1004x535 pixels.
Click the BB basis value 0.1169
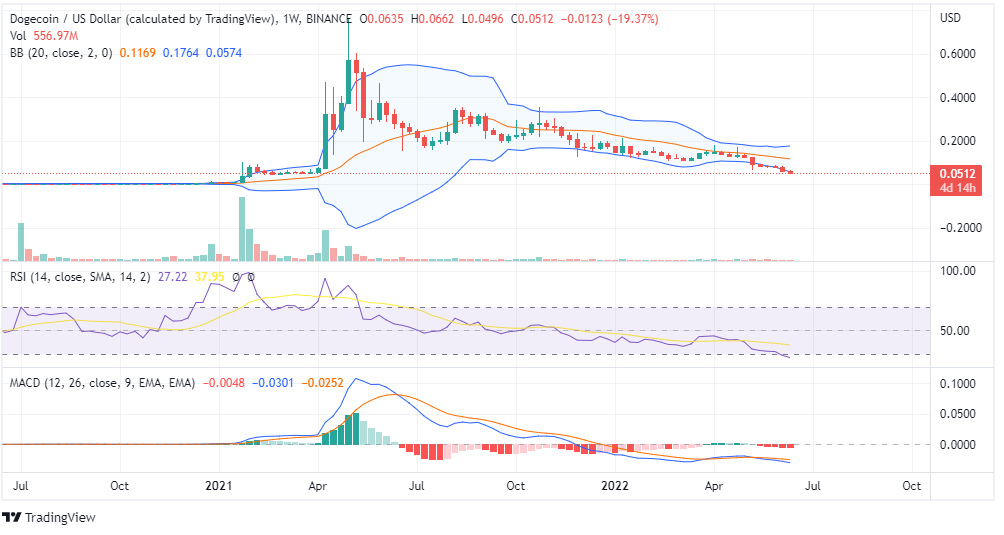(x=138, y=52)
